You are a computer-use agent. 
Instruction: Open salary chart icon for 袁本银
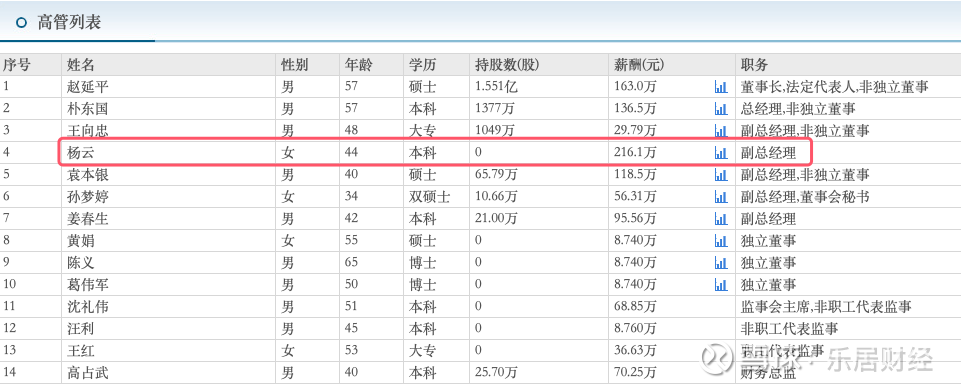click(721, 175)
